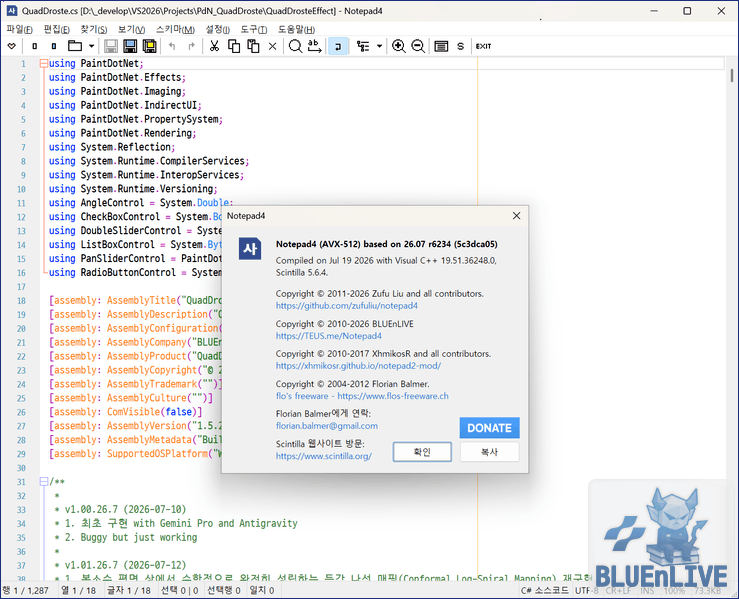This screenshot has width=739, height=599.
Task: Click the Zoom In magnifier icon
Action: coord(399,46)
